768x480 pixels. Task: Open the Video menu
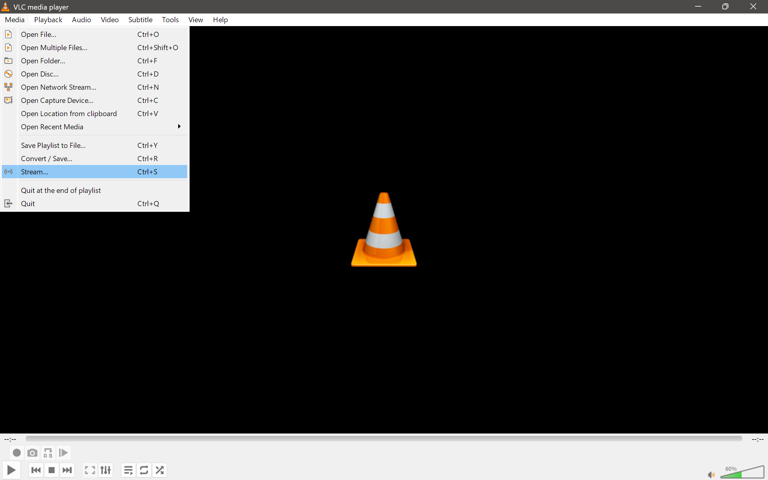pyautogui.click(x=110, y=20)
